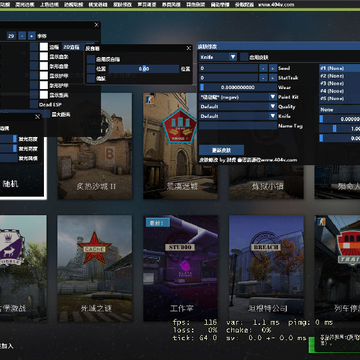Close the middle panel with 0.00 slider
The height and width of the screenshot is (360, 360).
[189, 48]
